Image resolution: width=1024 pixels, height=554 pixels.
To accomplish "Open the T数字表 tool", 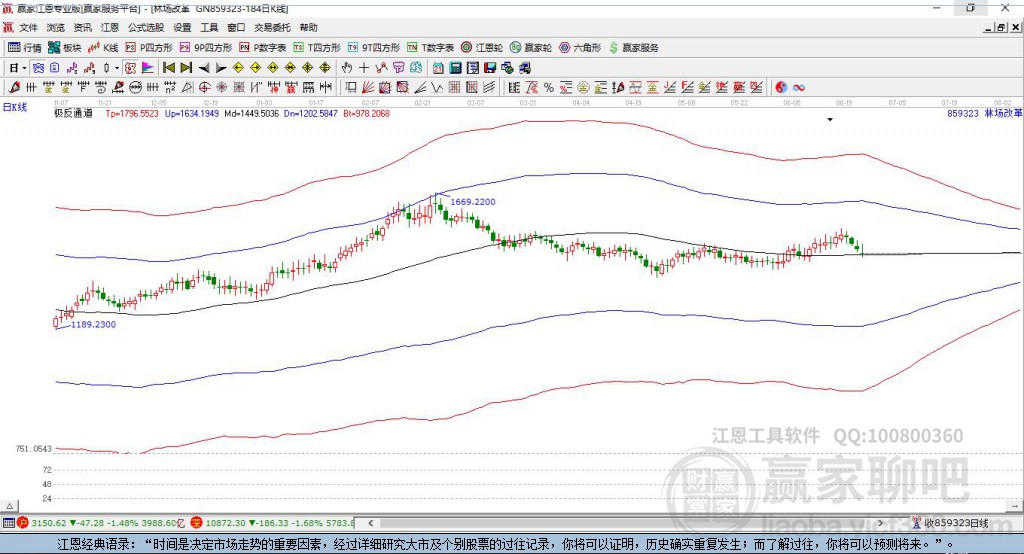I will (x=430, y=48).
